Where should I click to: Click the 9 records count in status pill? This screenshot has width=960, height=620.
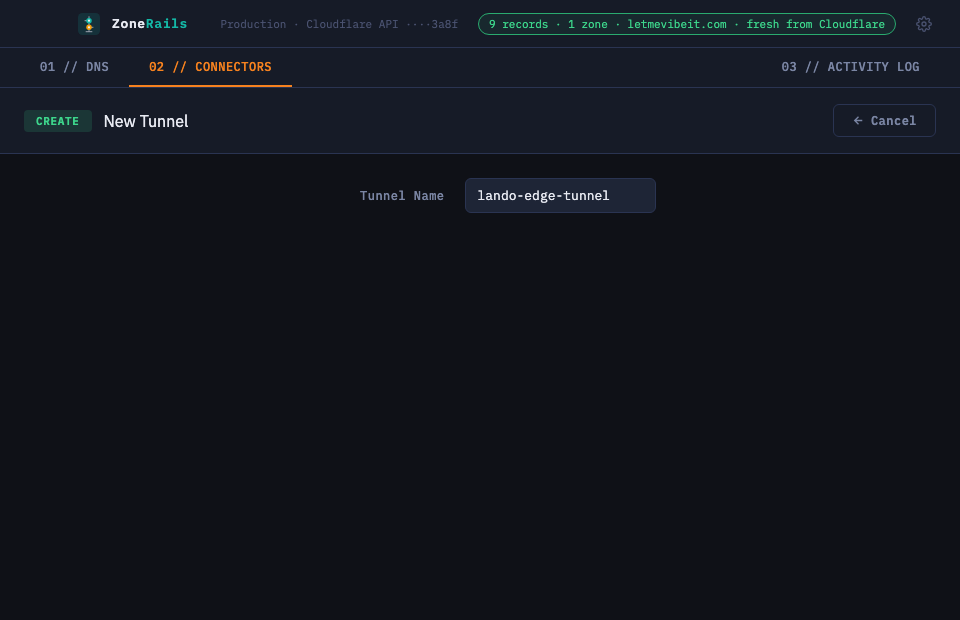click(518, 24)
